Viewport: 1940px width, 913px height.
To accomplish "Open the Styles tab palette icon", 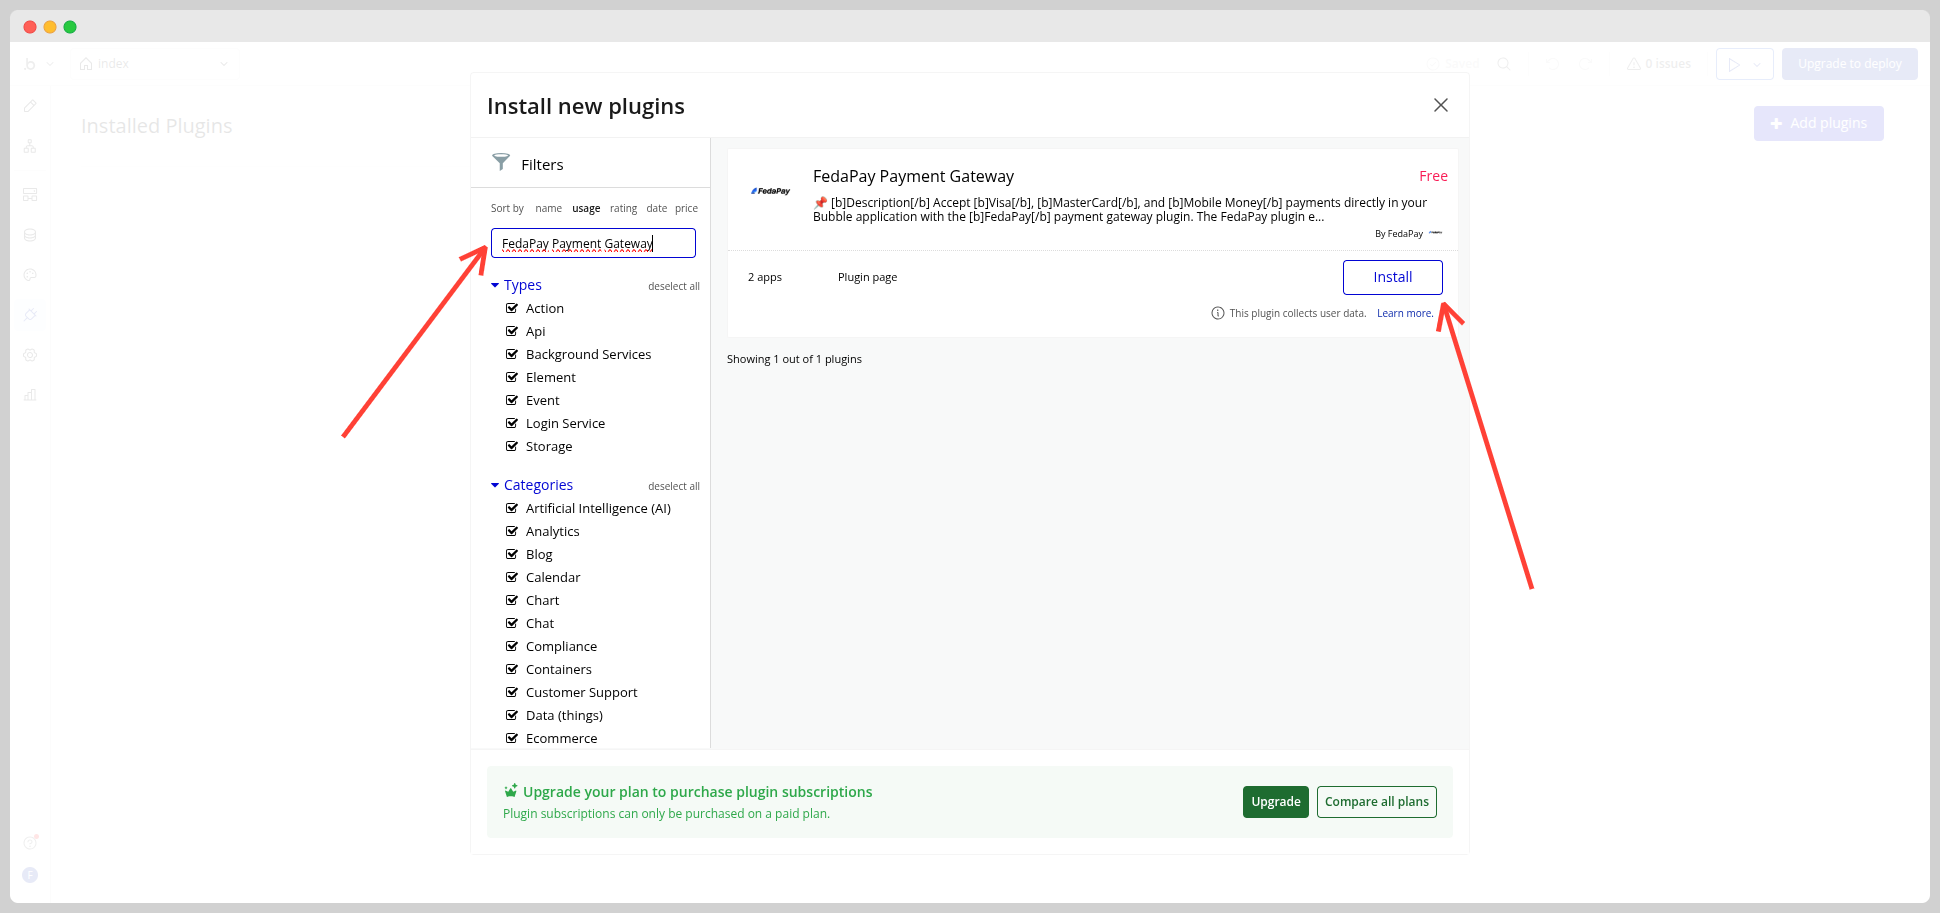I will click(30, 275).
